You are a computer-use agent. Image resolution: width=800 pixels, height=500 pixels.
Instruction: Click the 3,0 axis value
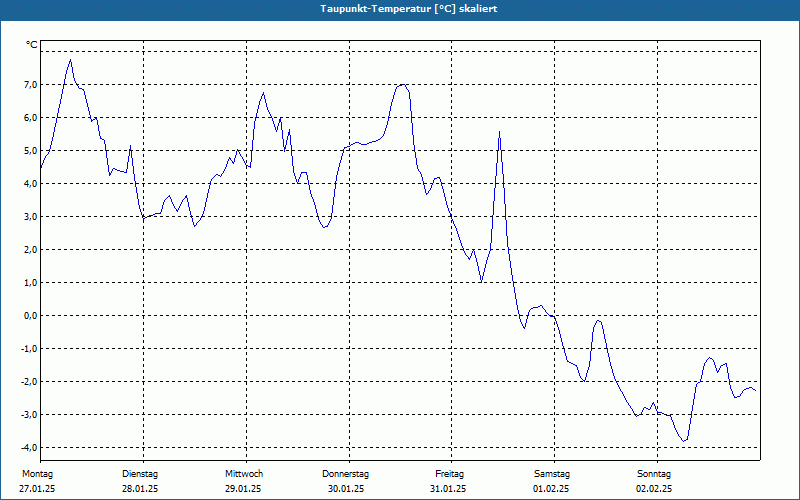[30, 217]
